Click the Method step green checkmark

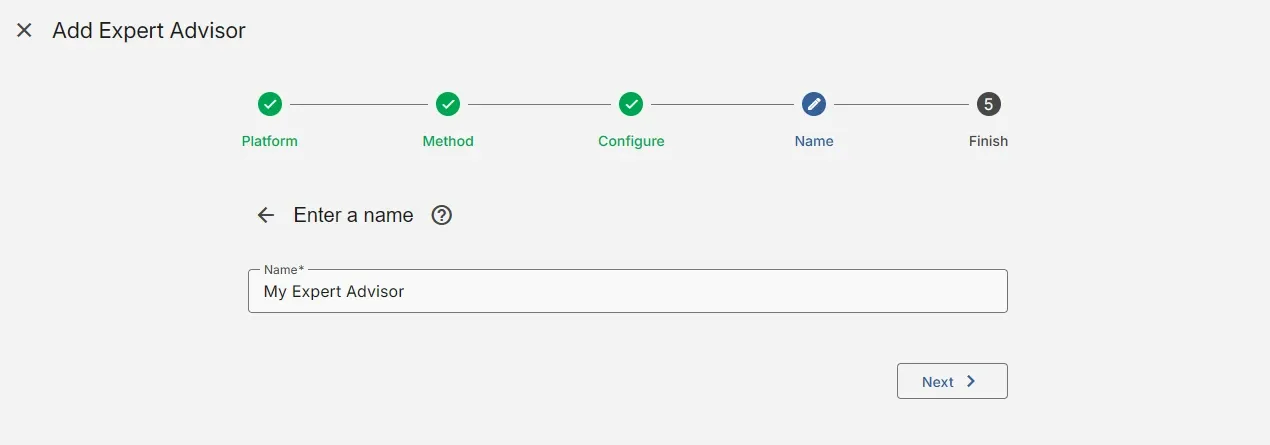(448, 104)
